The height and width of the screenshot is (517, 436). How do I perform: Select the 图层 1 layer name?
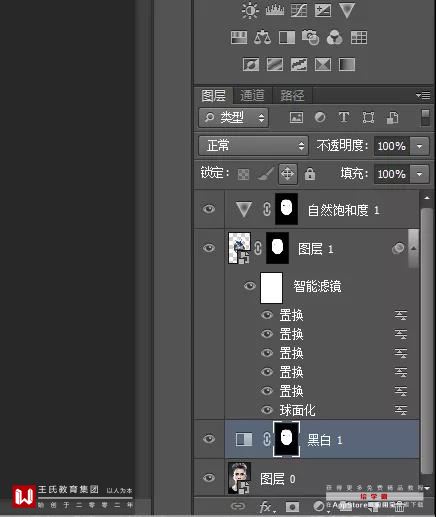[x=315, y=249]
